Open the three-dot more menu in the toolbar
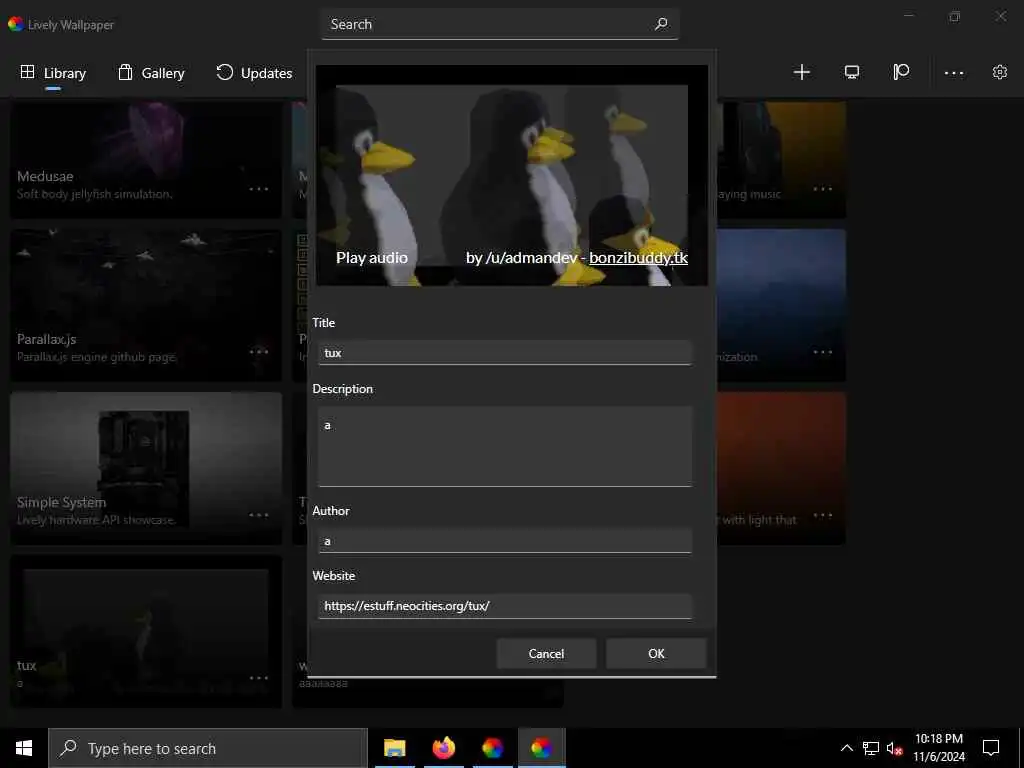Viewport: 1024px width, 768px height. [x=954, y=73]
